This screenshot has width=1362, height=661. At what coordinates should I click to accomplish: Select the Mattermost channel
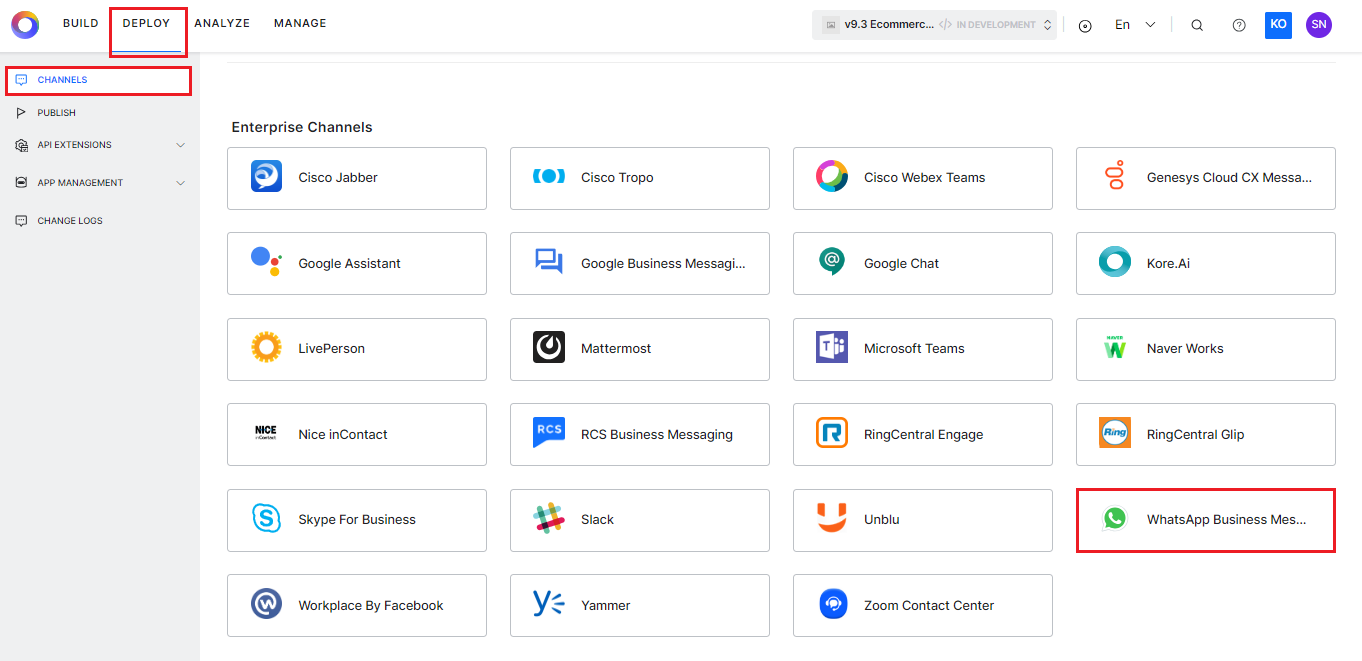(639, 348)
